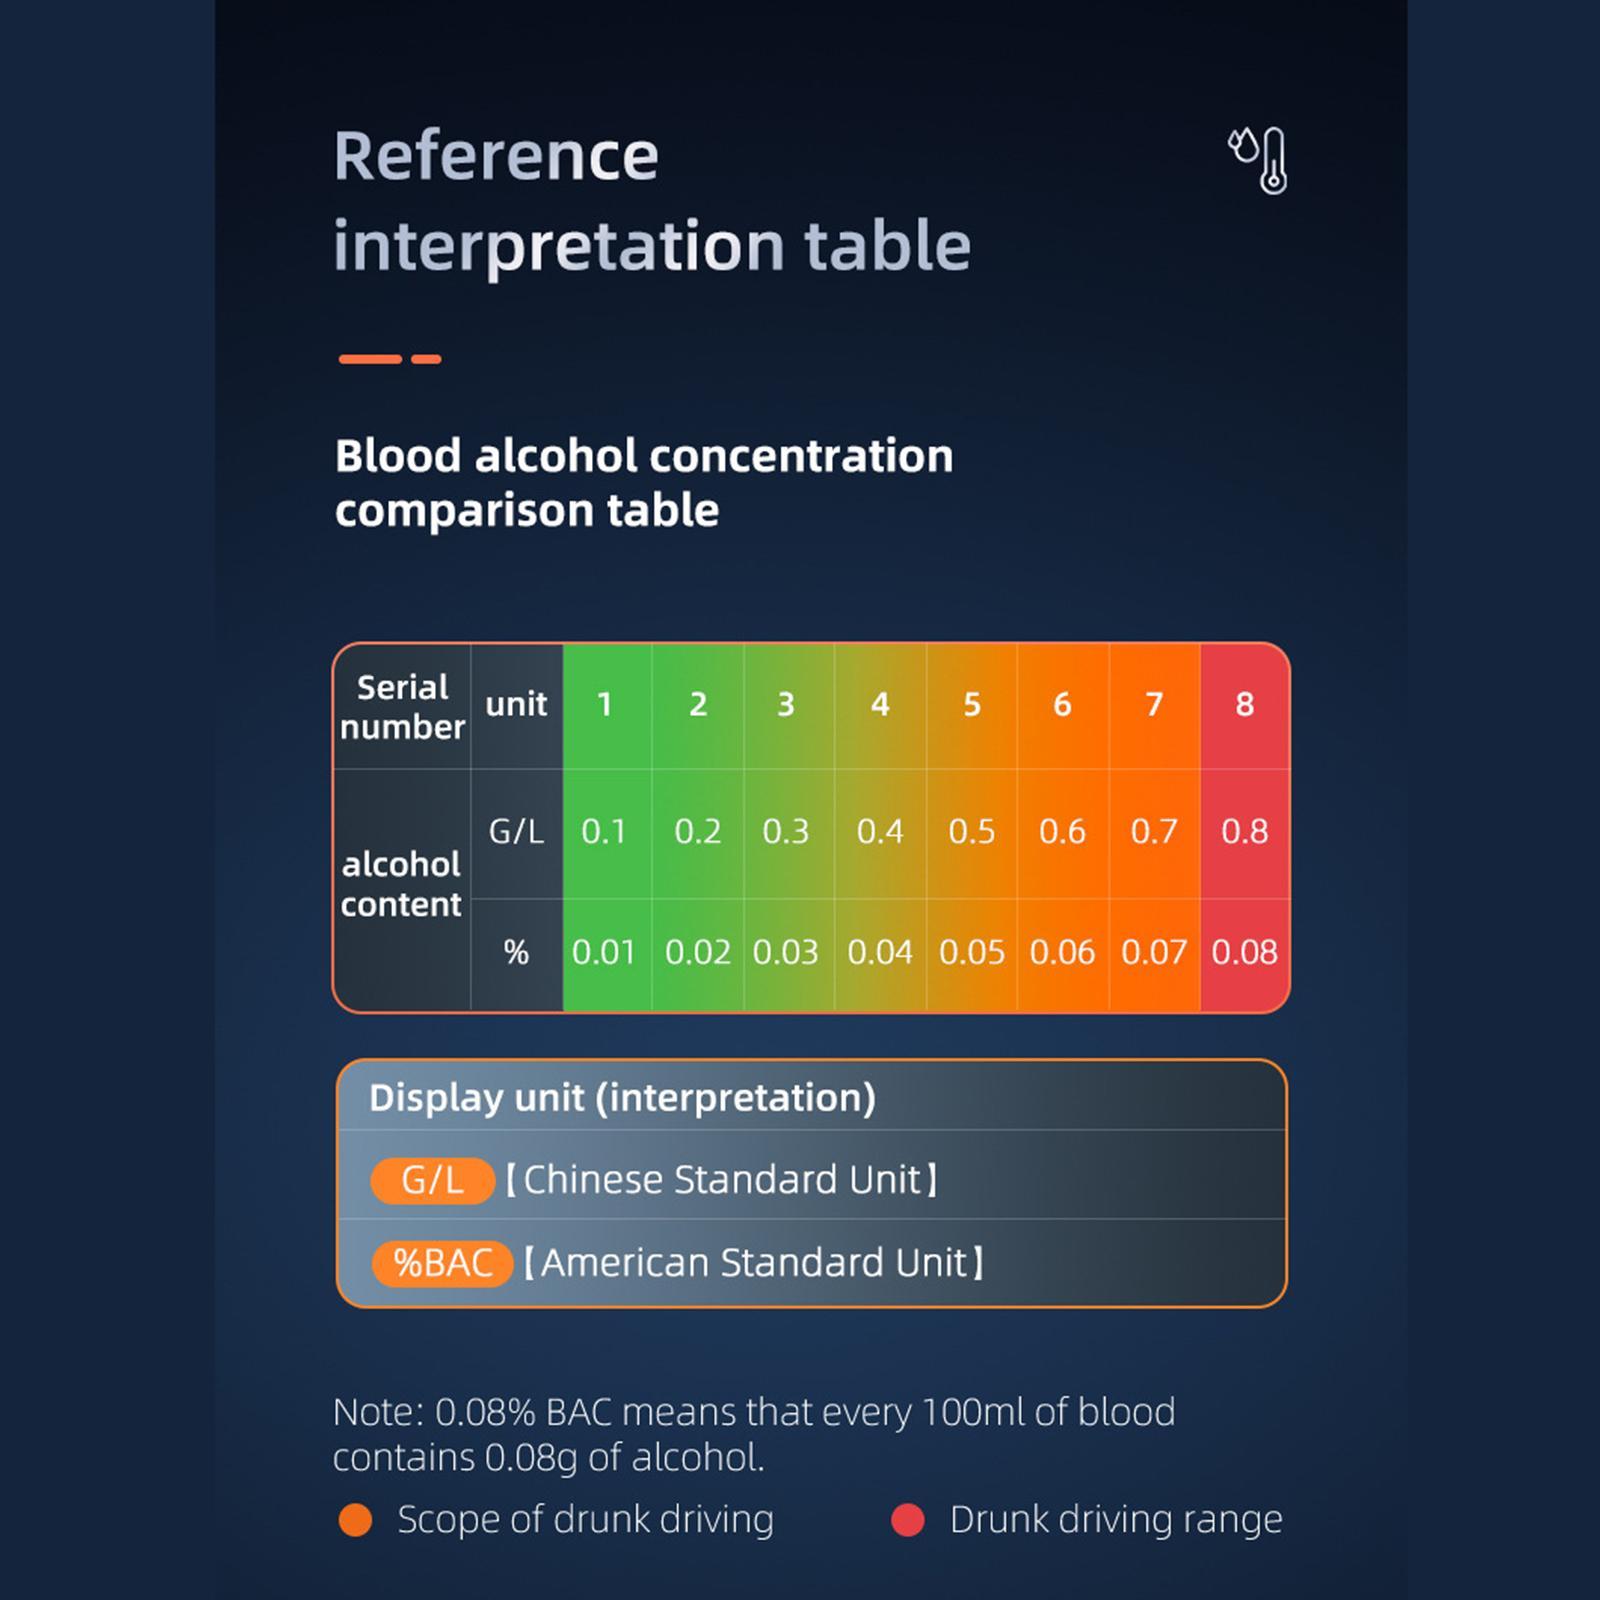1600x1600 pixels.
Task: Click the orange dash divider under title
Action: [390, 359]
